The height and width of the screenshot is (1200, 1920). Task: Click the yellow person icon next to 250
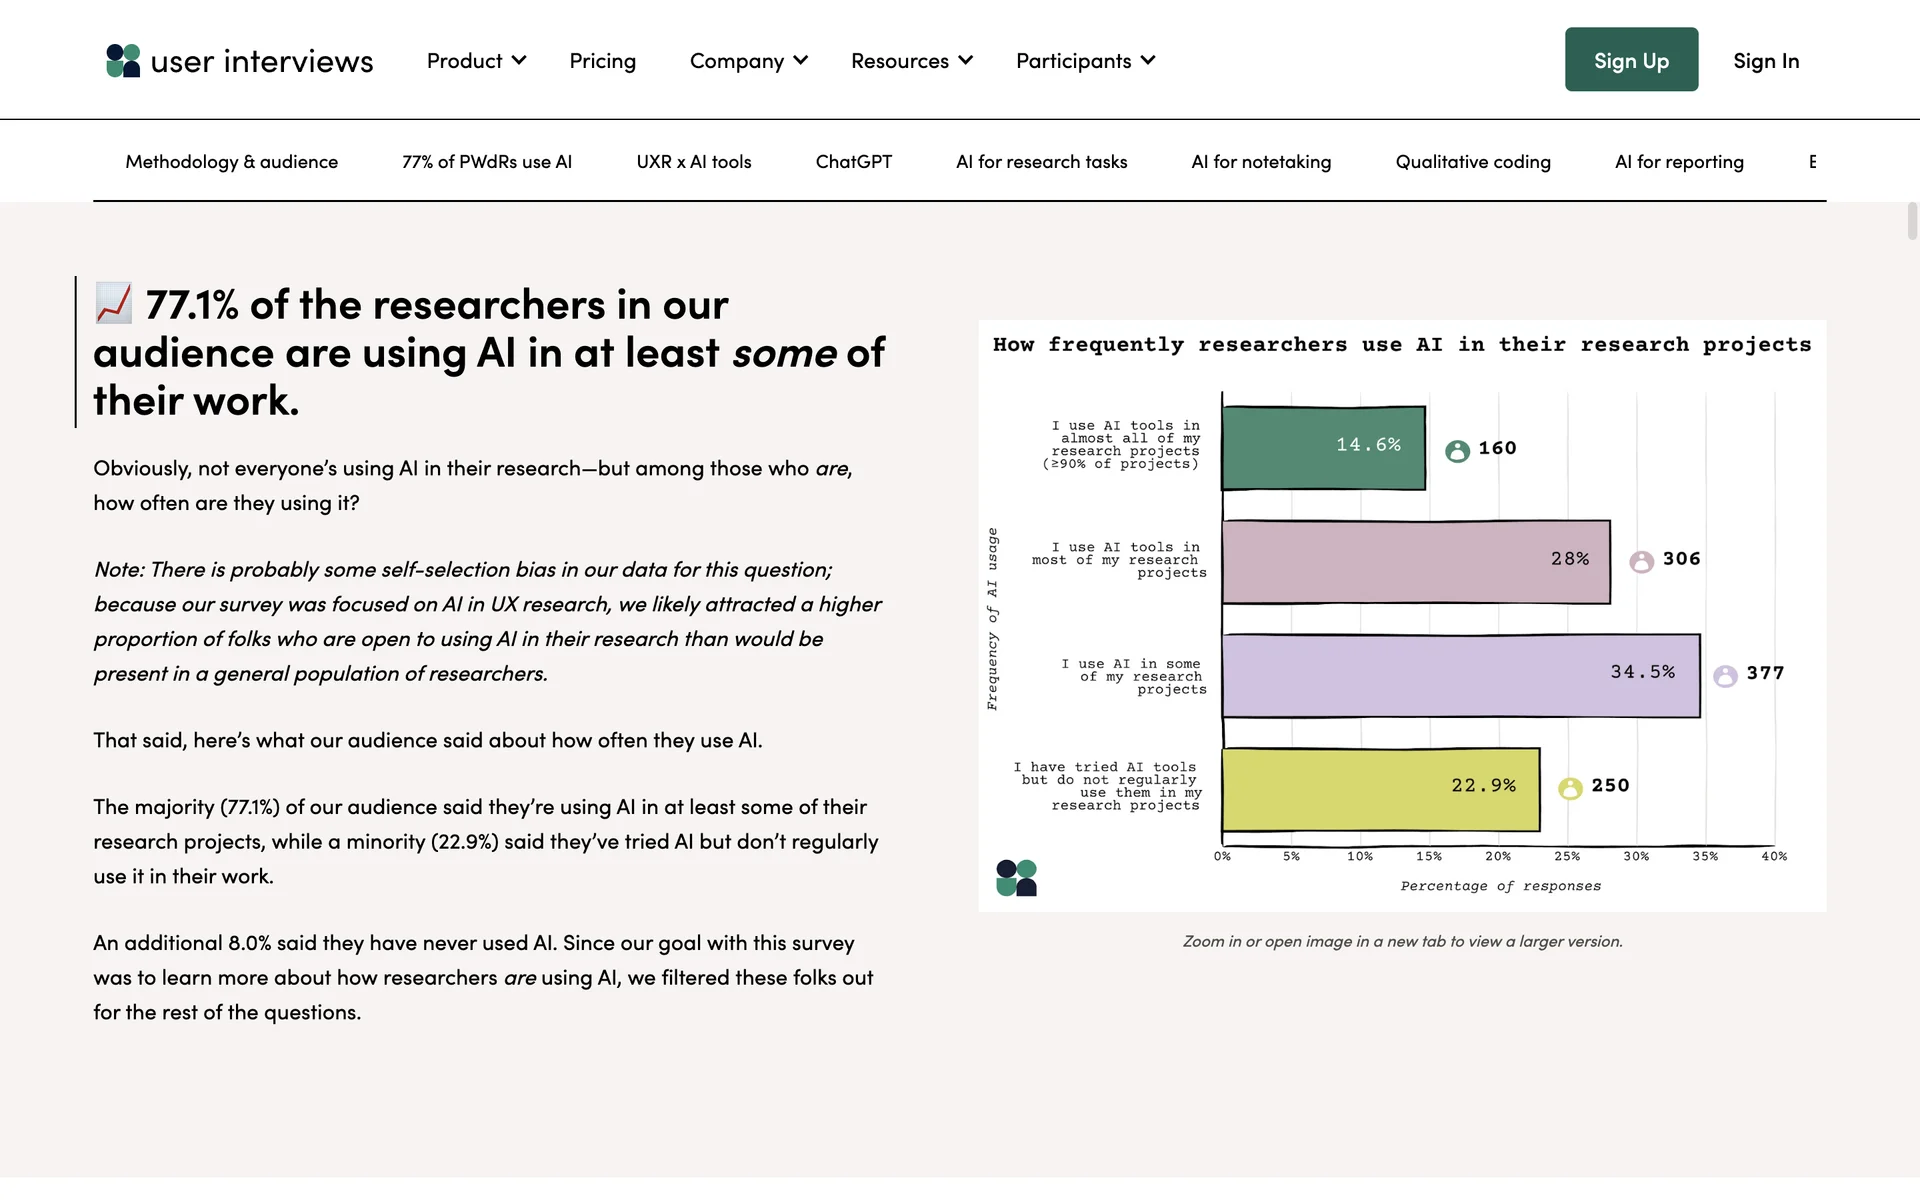pyautogui.click(x=1570, y=788)
